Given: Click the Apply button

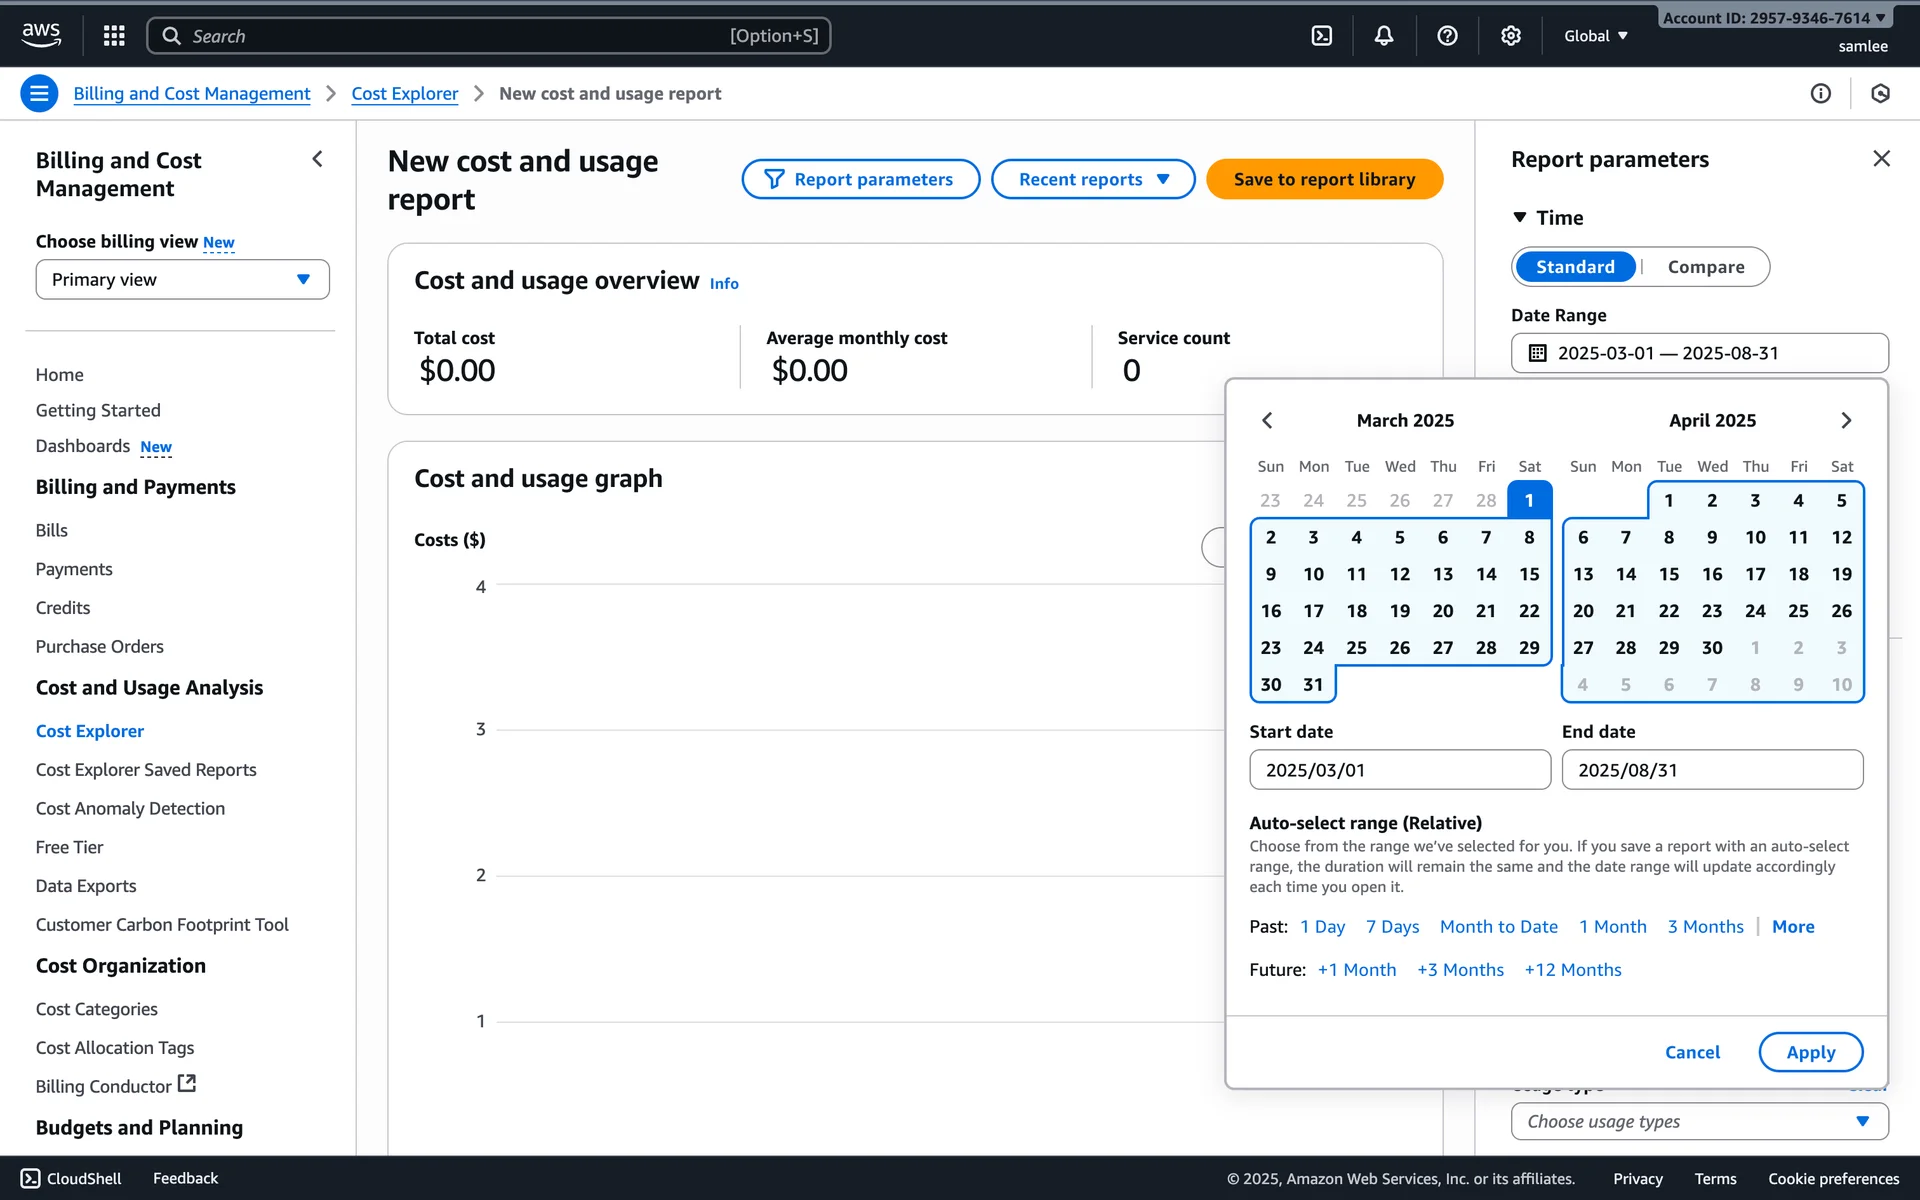Looking at the screenshot, I should (1810, 1052).
